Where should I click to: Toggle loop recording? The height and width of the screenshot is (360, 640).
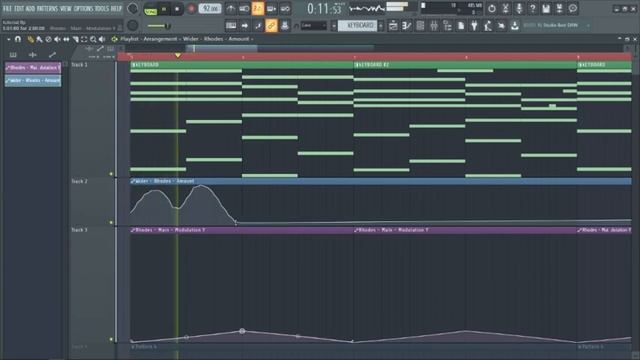[285, 9]
